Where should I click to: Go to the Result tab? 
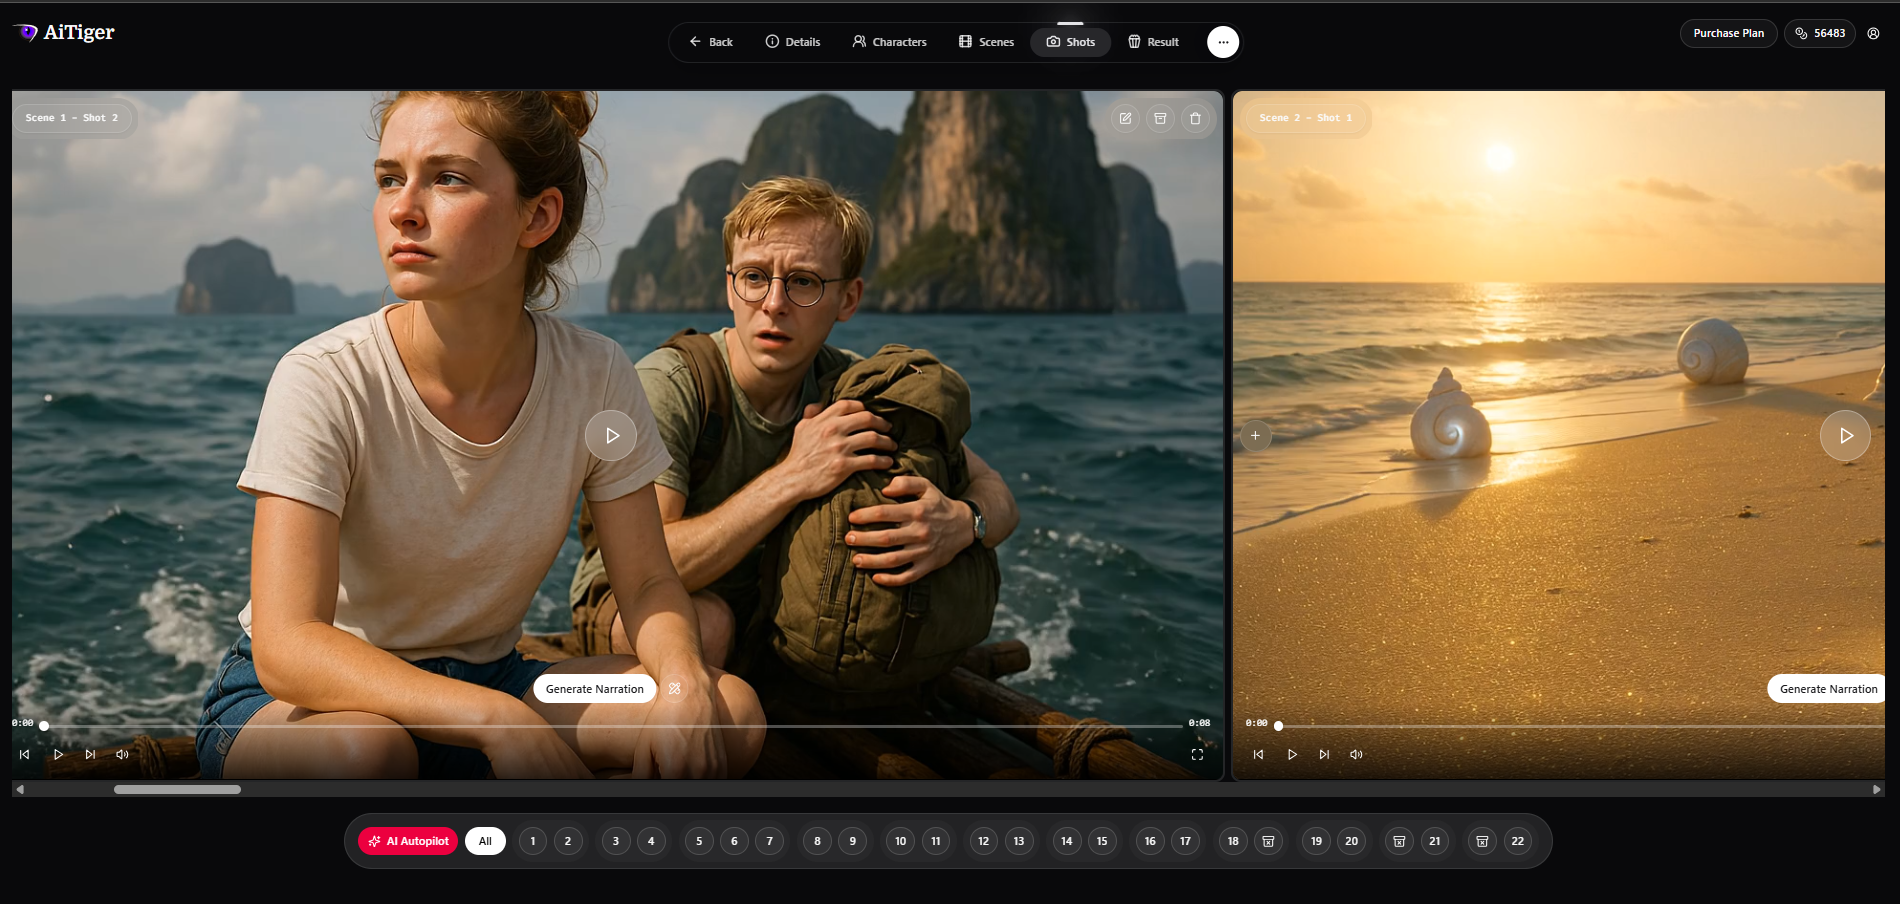1153,42
